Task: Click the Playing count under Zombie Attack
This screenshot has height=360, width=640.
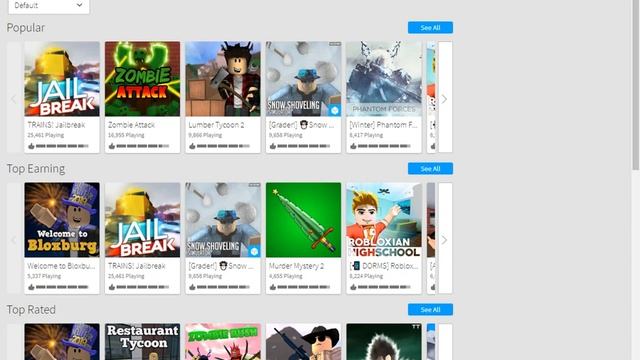Action: [126, 135]
